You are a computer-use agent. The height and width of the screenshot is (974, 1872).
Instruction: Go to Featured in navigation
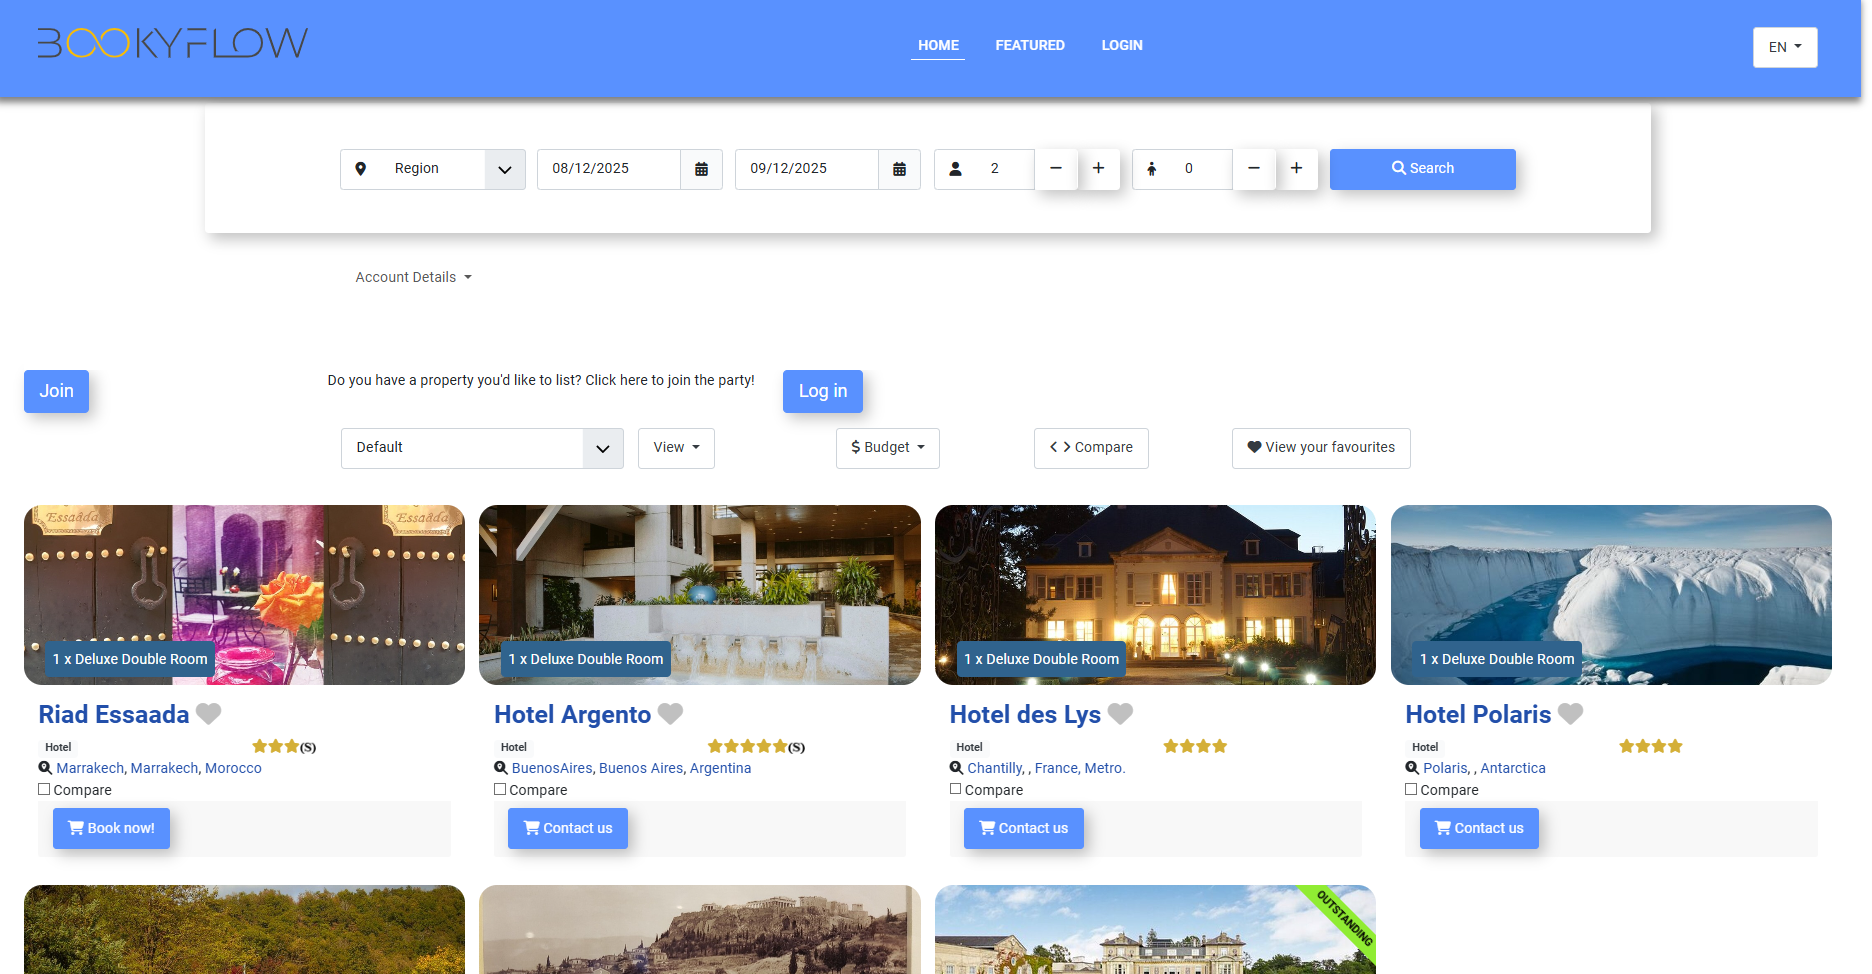click(1029, 45)
